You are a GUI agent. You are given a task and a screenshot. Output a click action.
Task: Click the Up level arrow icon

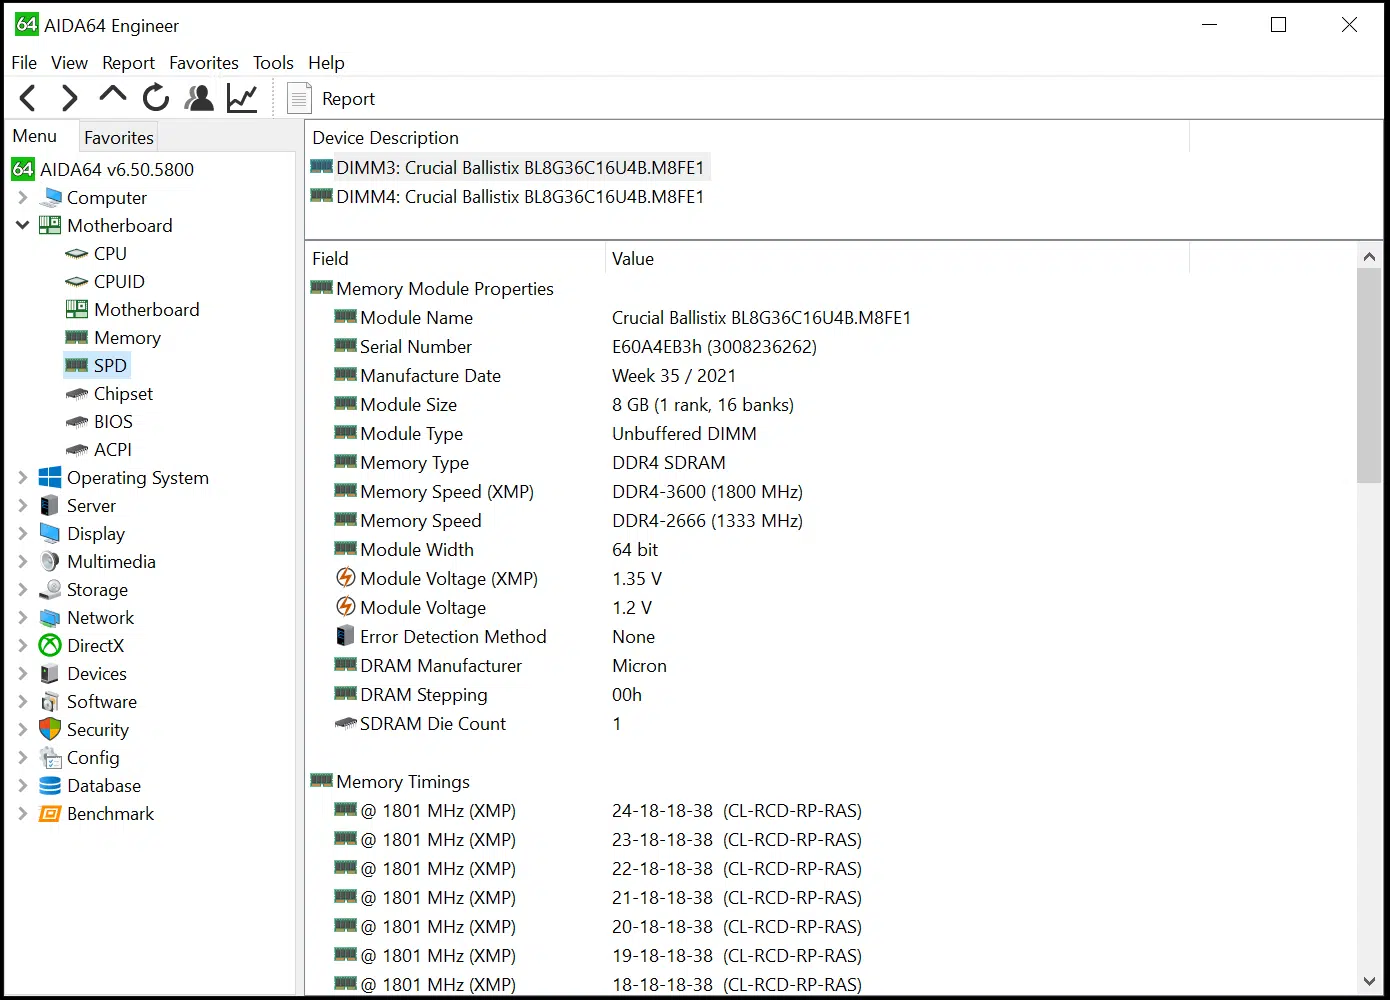(113, 95)
